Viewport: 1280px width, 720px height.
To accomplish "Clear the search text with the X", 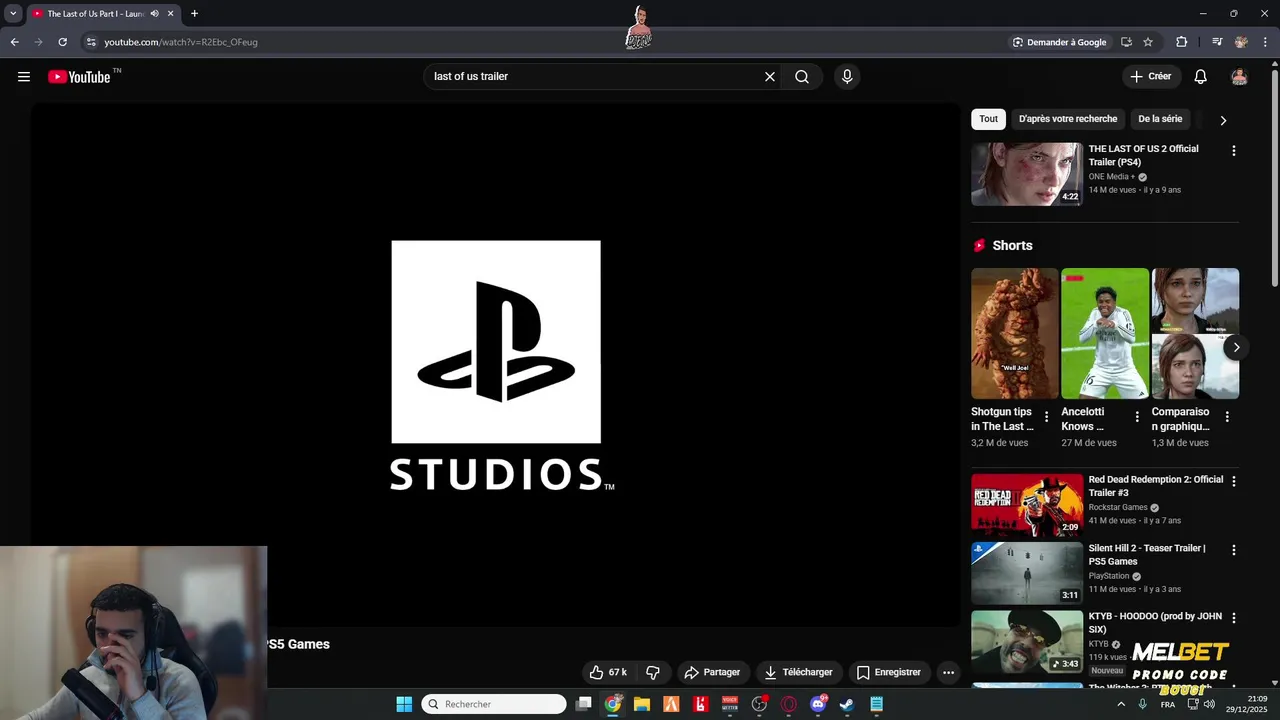I will (770, 76).
